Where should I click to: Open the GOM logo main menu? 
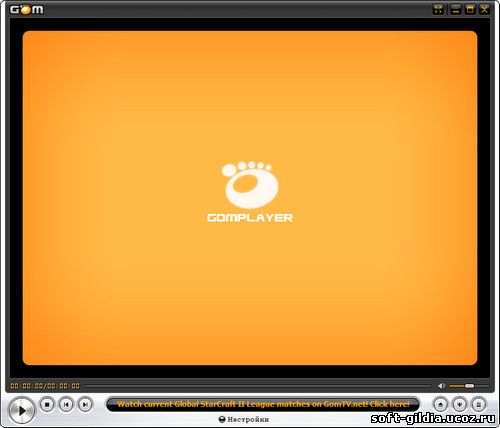tap(27, 9)
